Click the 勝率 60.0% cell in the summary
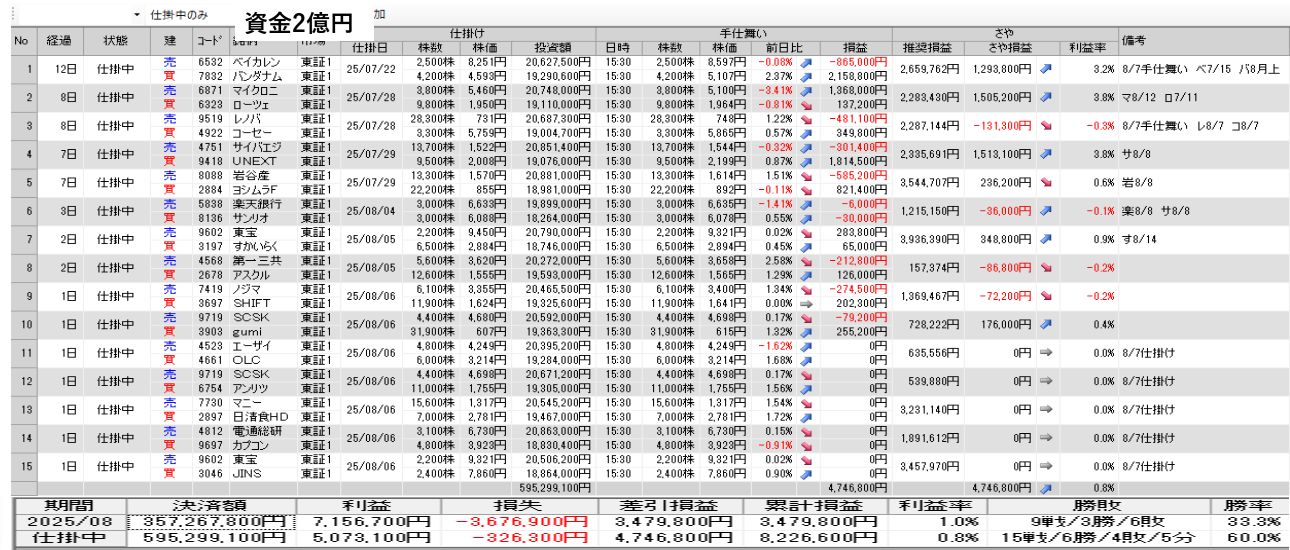Screen dimensions: 1290x550 coord(1250,538)
